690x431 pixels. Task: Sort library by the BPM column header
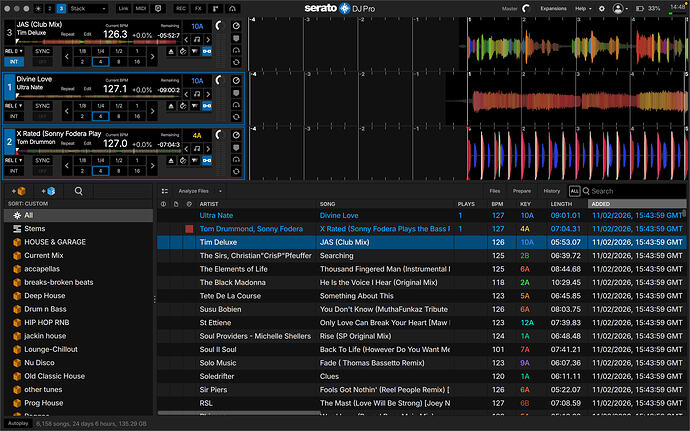(497, 204)
